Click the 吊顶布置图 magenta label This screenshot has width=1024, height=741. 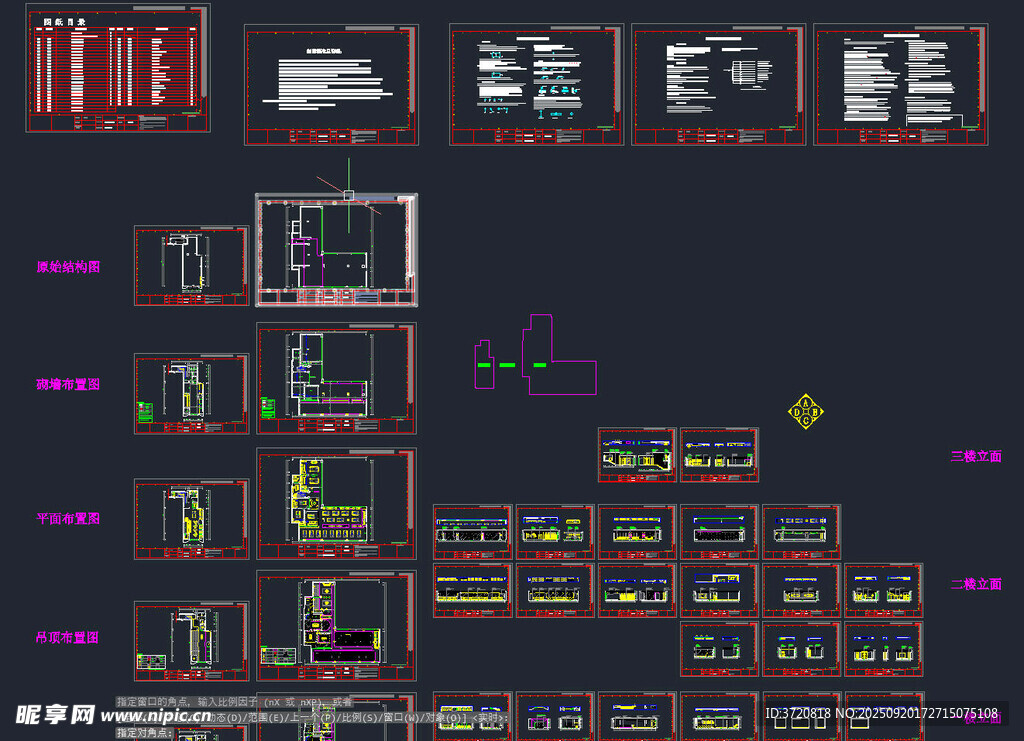click(x=68, y=637)
